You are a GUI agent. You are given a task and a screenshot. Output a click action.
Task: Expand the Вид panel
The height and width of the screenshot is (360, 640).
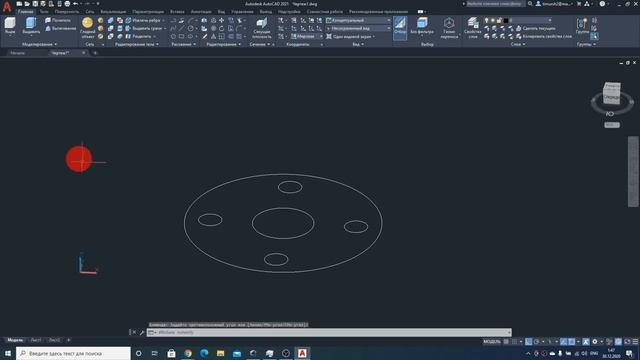358,44
